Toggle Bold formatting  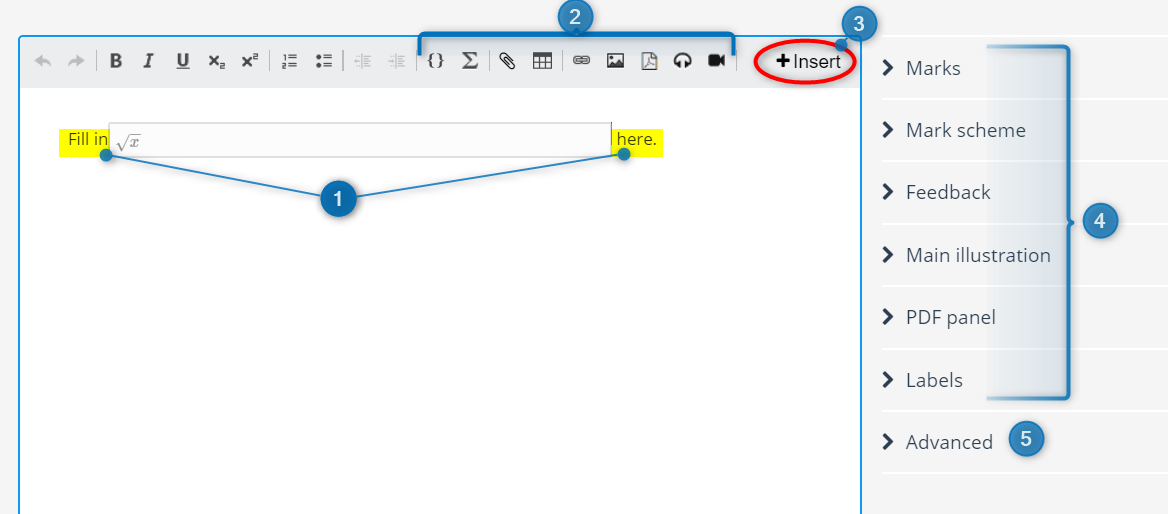click(x=115, y=62)
